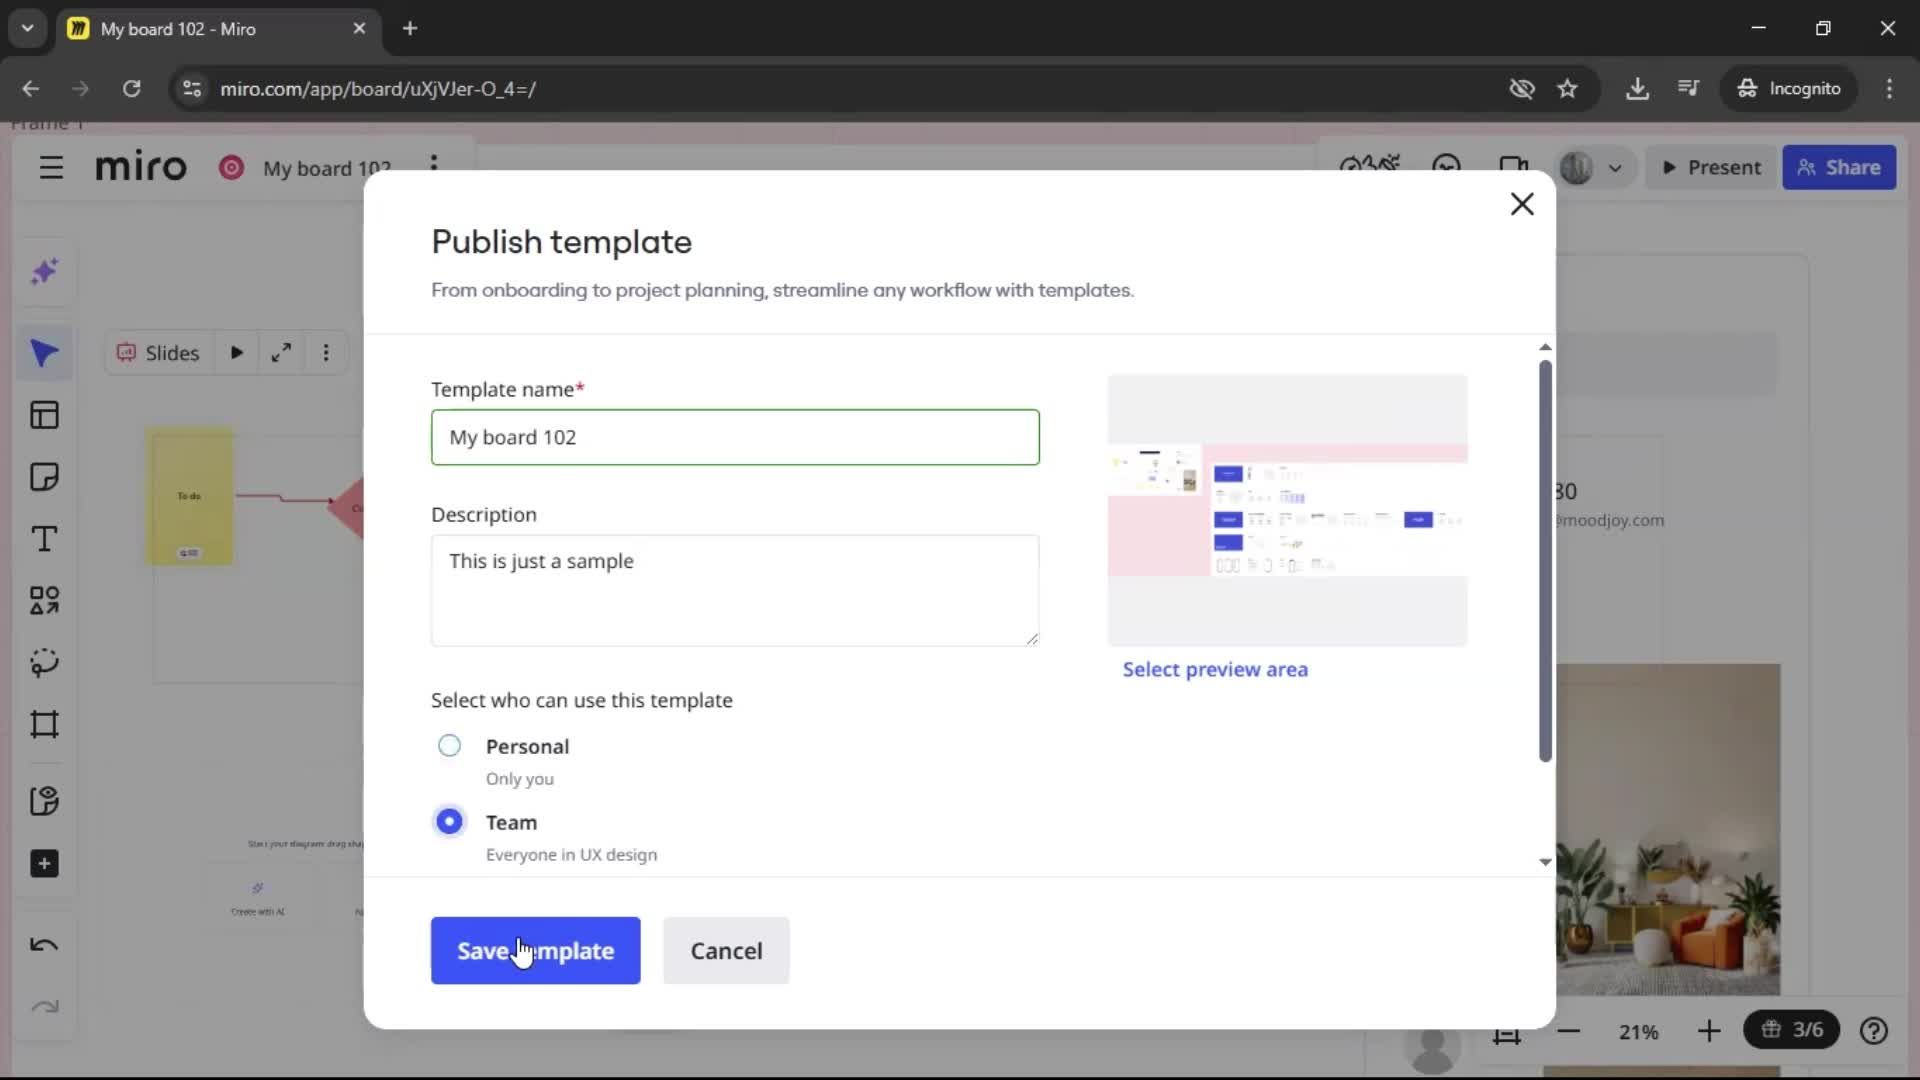Redo the last action
The image size is (1920, 1080).
pos(45,1007)
